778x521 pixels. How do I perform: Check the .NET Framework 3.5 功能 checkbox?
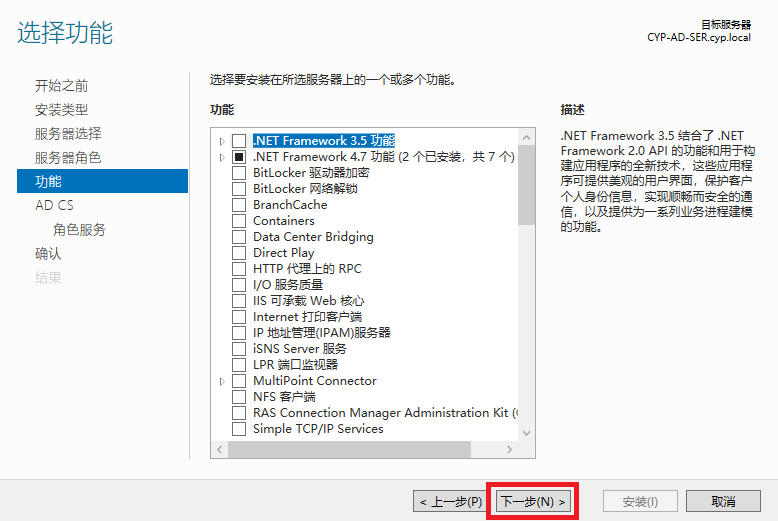(239, 141)
